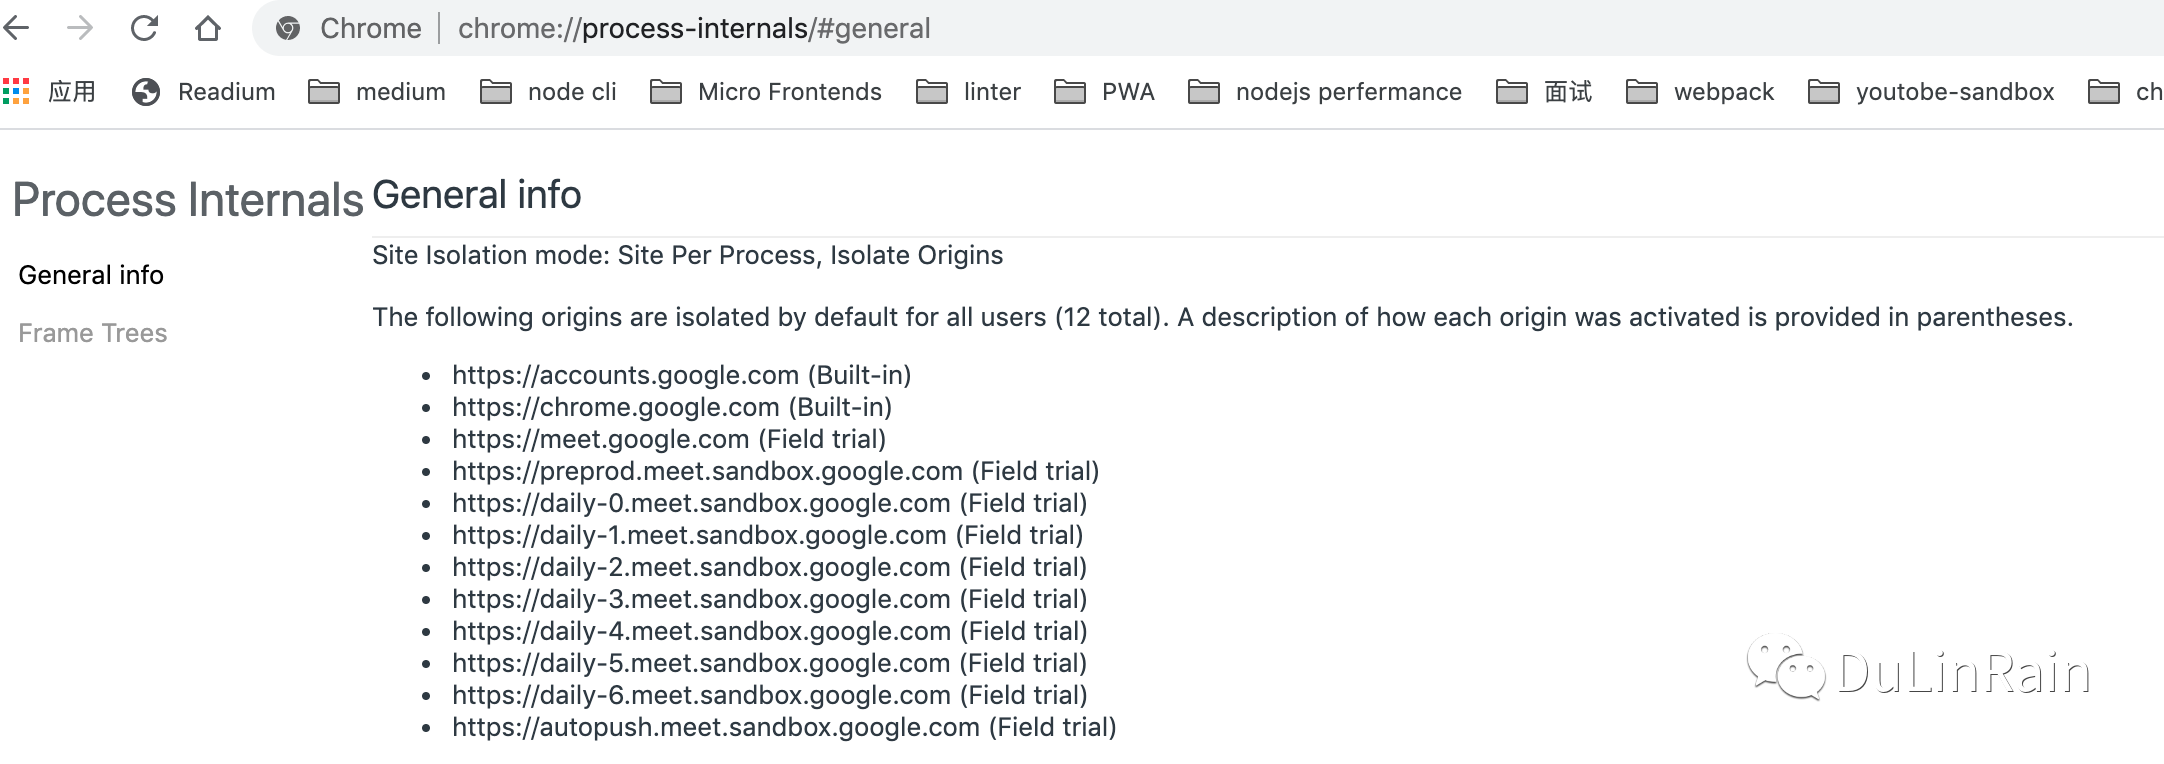Click the Chrome site info icon
The height and width of the screenshot is (764, 2164).
tap(288, 28)
